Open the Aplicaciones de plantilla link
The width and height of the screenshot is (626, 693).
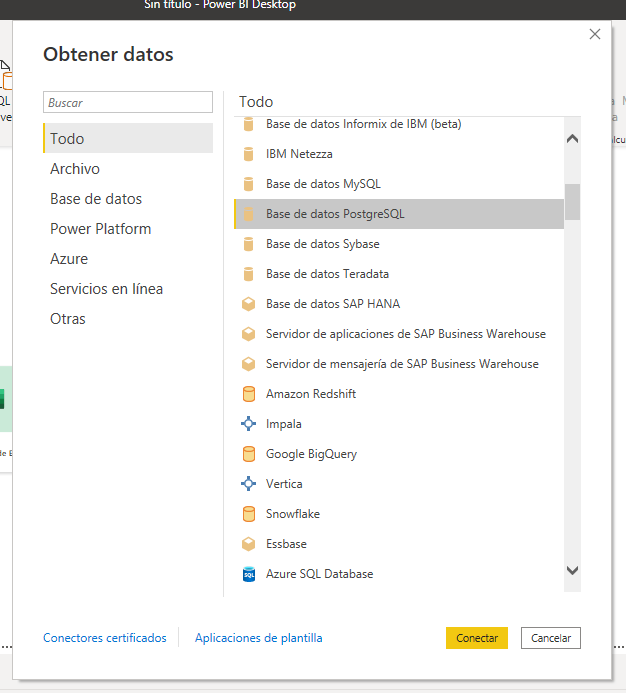[x=259, y=638]
